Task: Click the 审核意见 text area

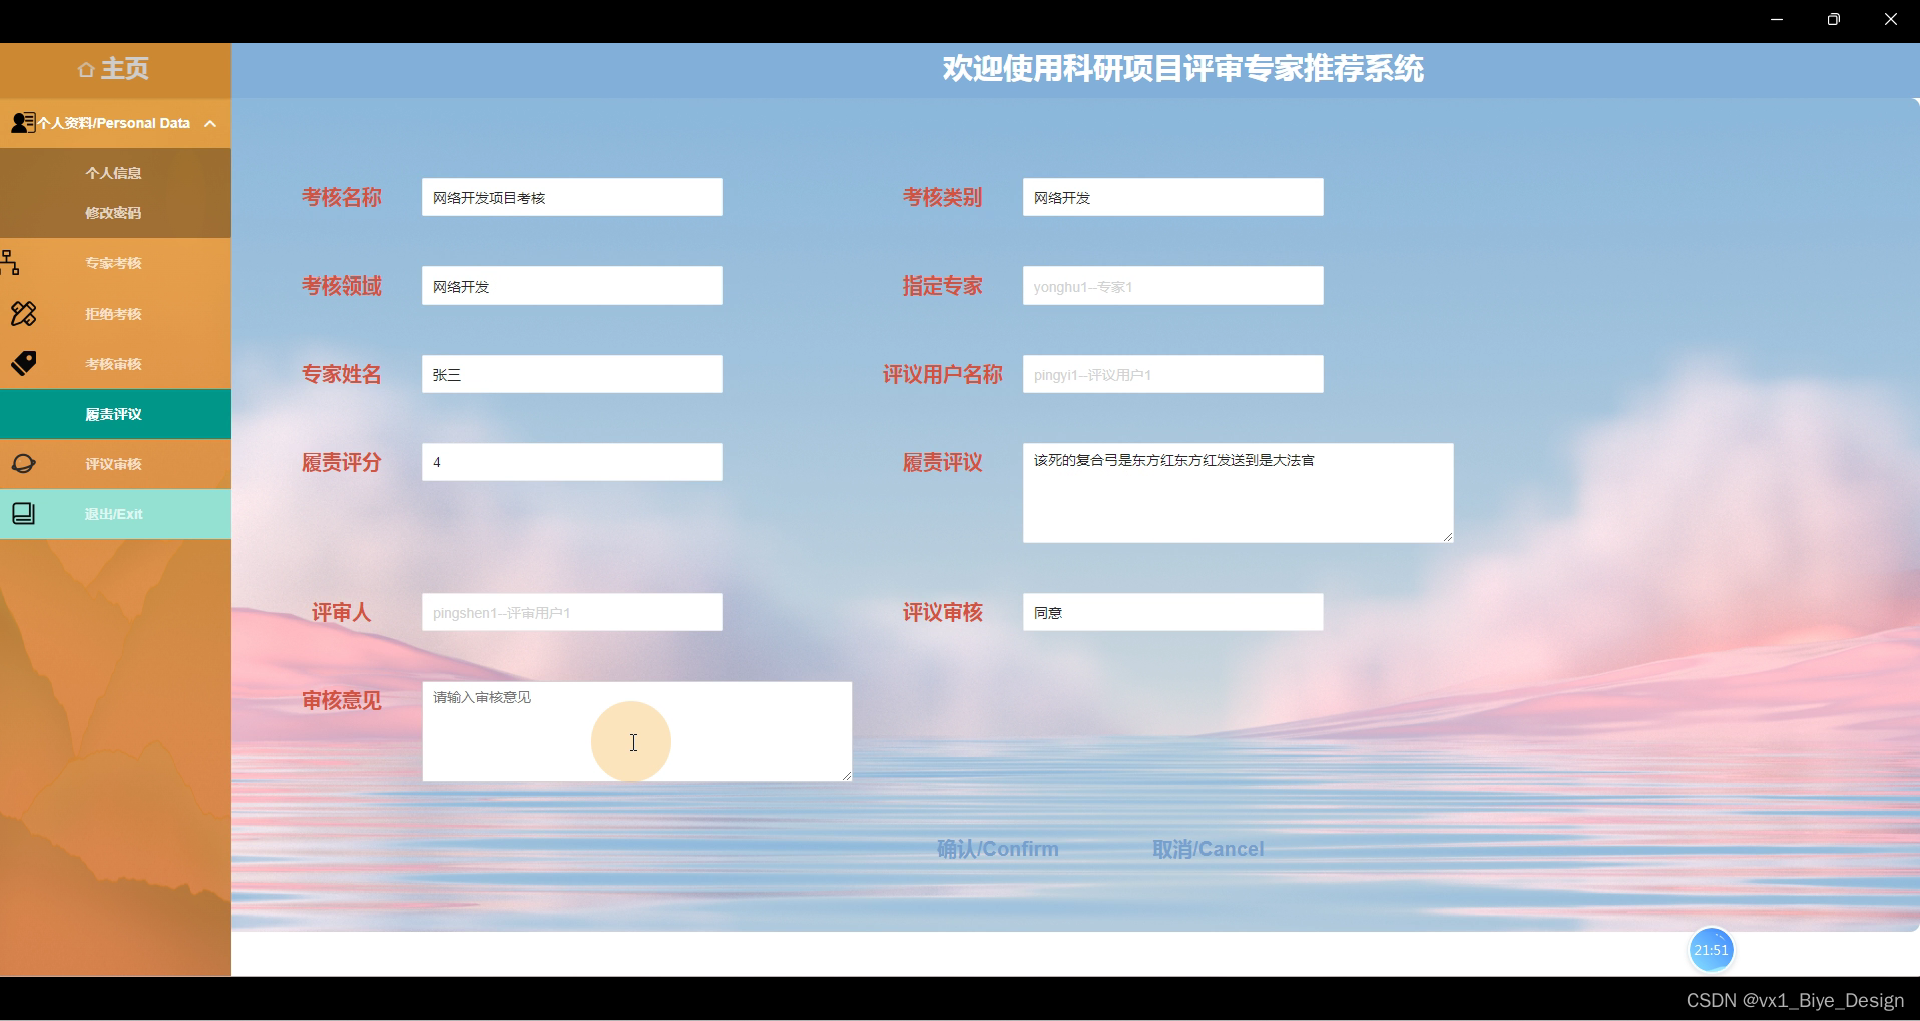Action: (637, 731)
